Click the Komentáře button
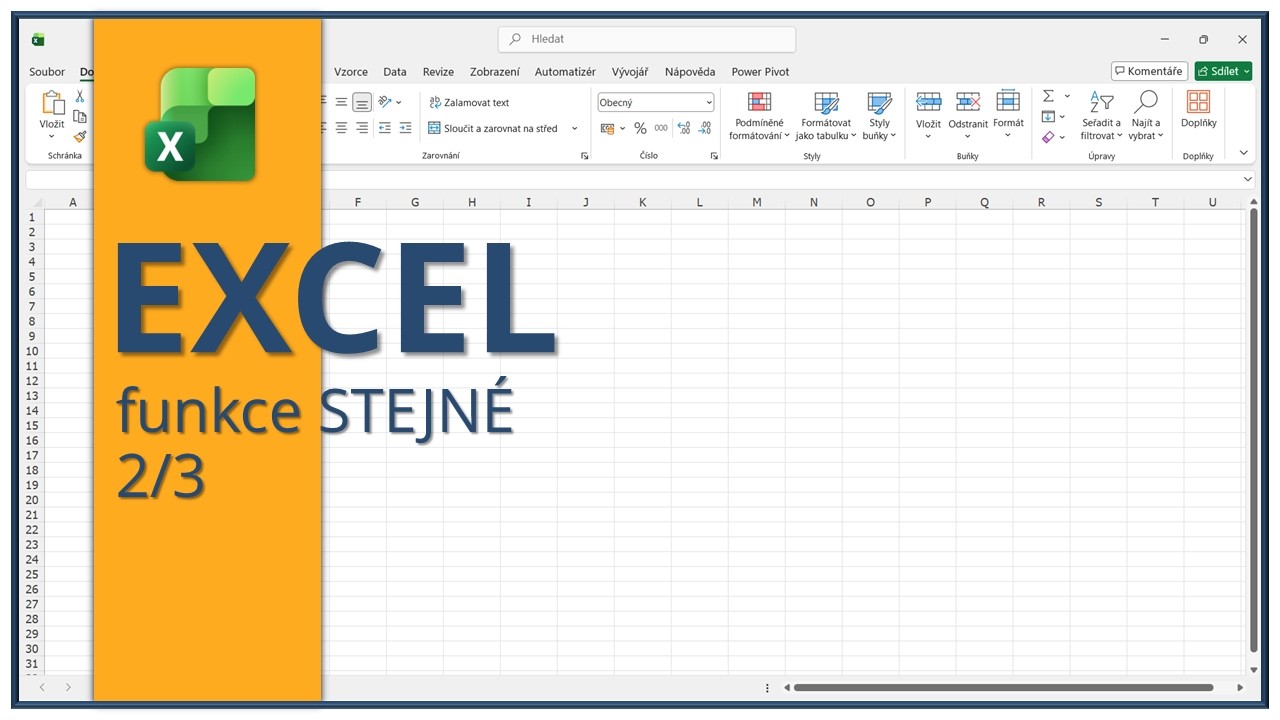1280x720 pixels. (x=1149, y=71)
